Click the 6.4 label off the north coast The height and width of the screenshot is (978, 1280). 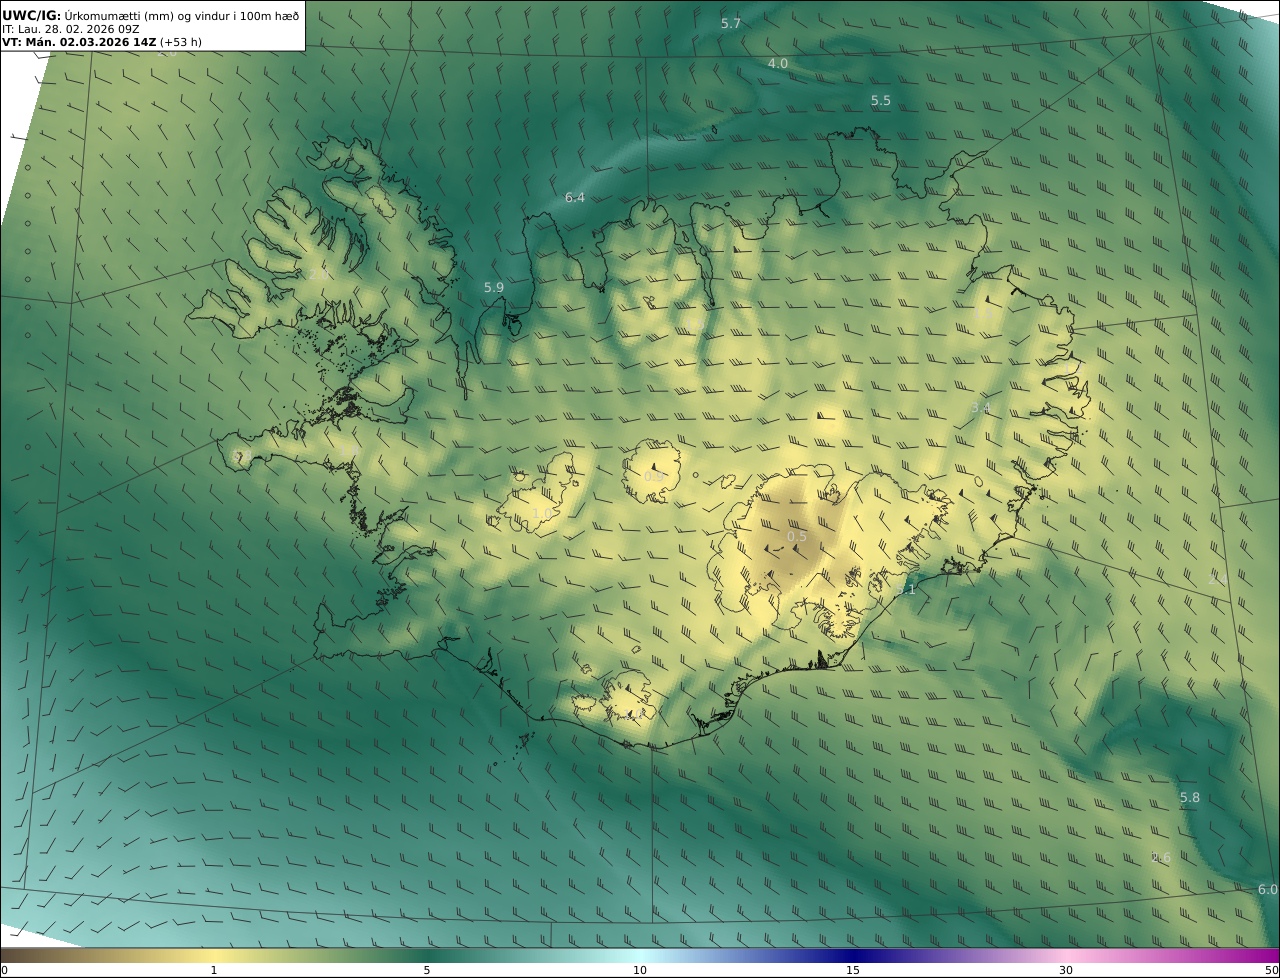point(575,198)
